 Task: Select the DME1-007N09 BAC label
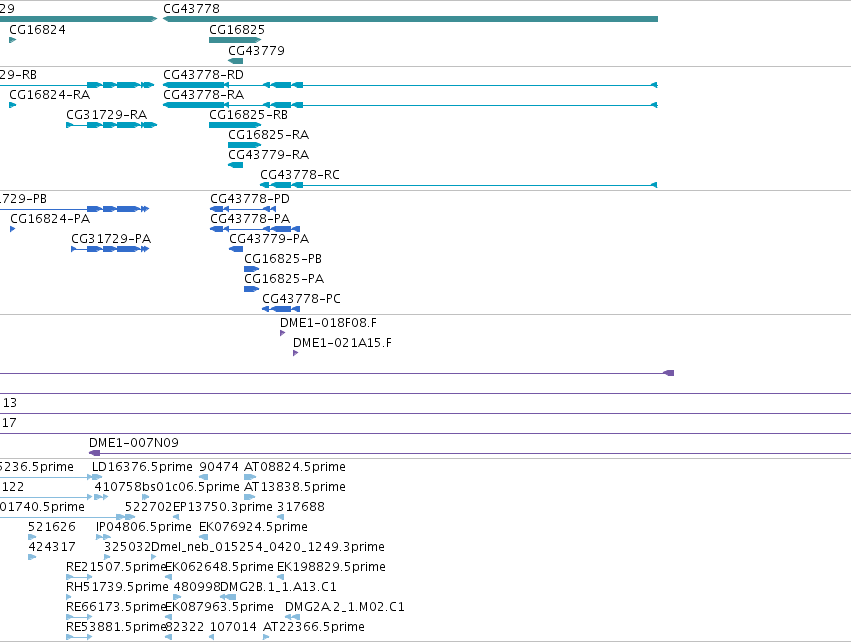pyautogui.click(x=134, y=443)
